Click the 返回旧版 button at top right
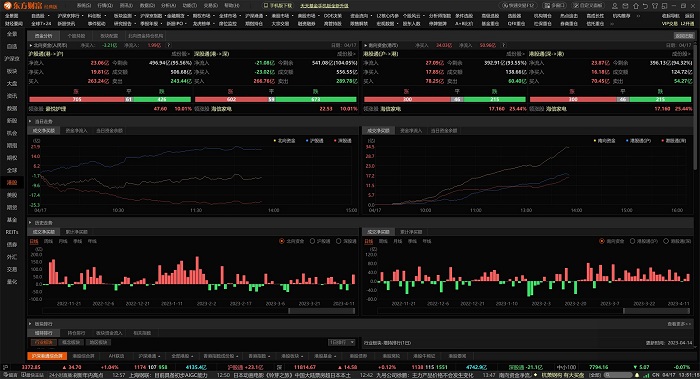This screenshot has height=379, width=700. (x=684, y=36)
